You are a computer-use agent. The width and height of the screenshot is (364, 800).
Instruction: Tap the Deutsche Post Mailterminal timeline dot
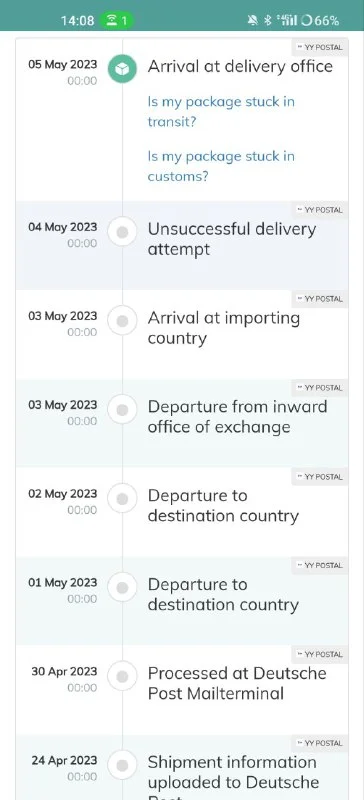tap(122, 676)
